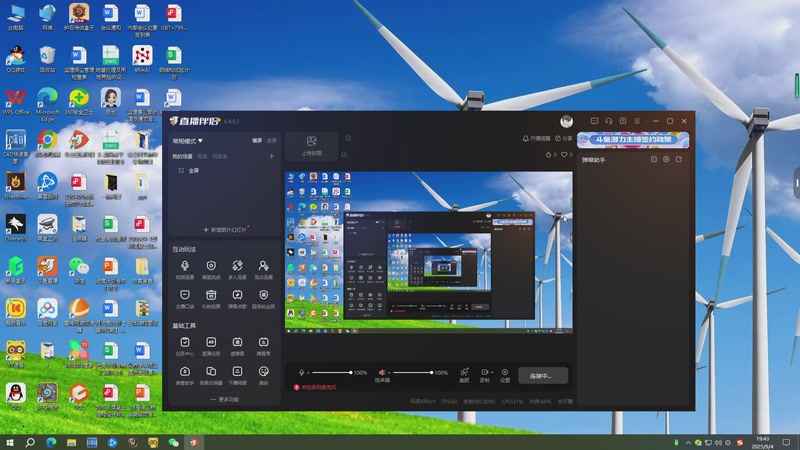
Task: Expand 更多功能 more functions
Action: 224,399
